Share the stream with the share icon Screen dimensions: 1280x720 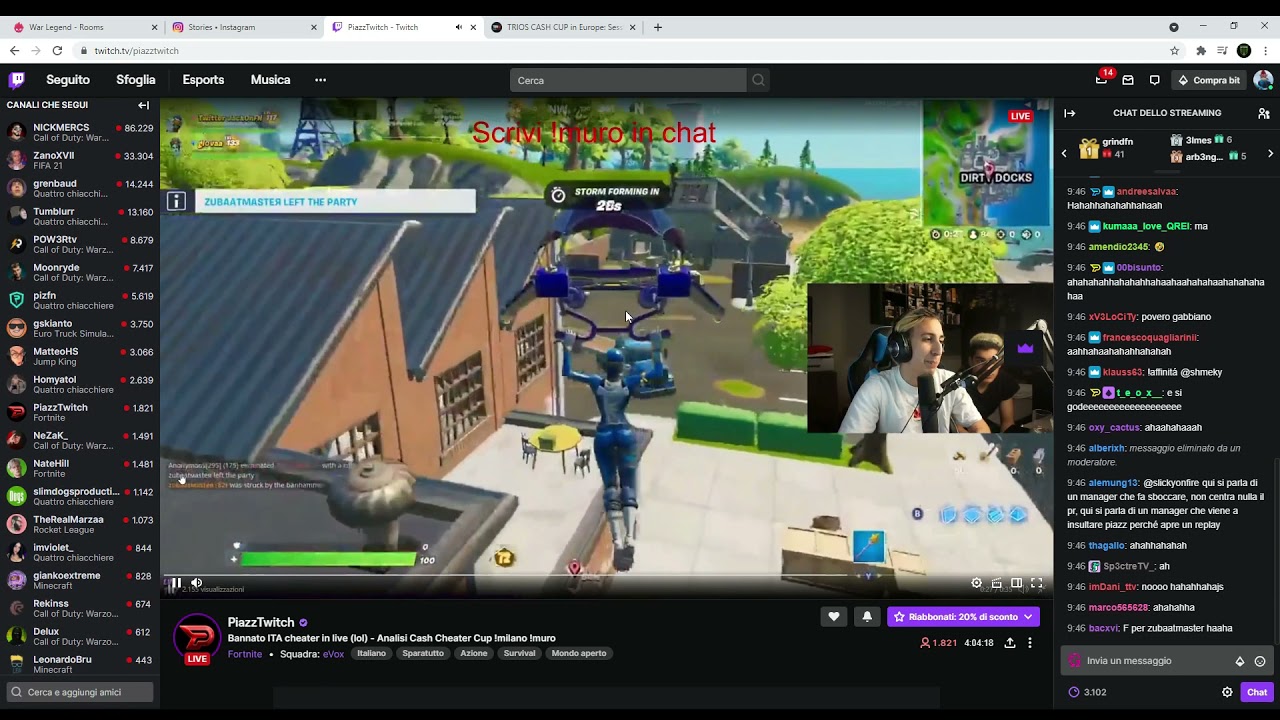[x=1010, y=643]
